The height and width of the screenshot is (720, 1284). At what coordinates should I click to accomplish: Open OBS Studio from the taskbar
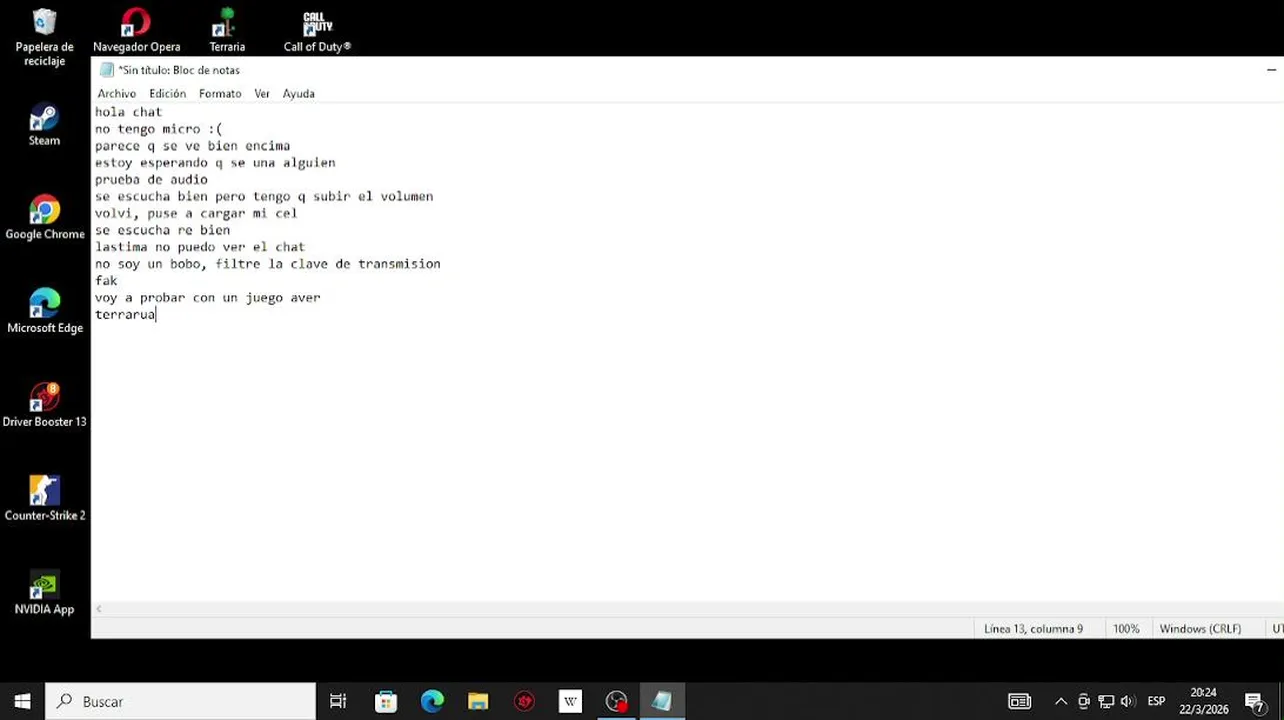click(x=616, y=701)
